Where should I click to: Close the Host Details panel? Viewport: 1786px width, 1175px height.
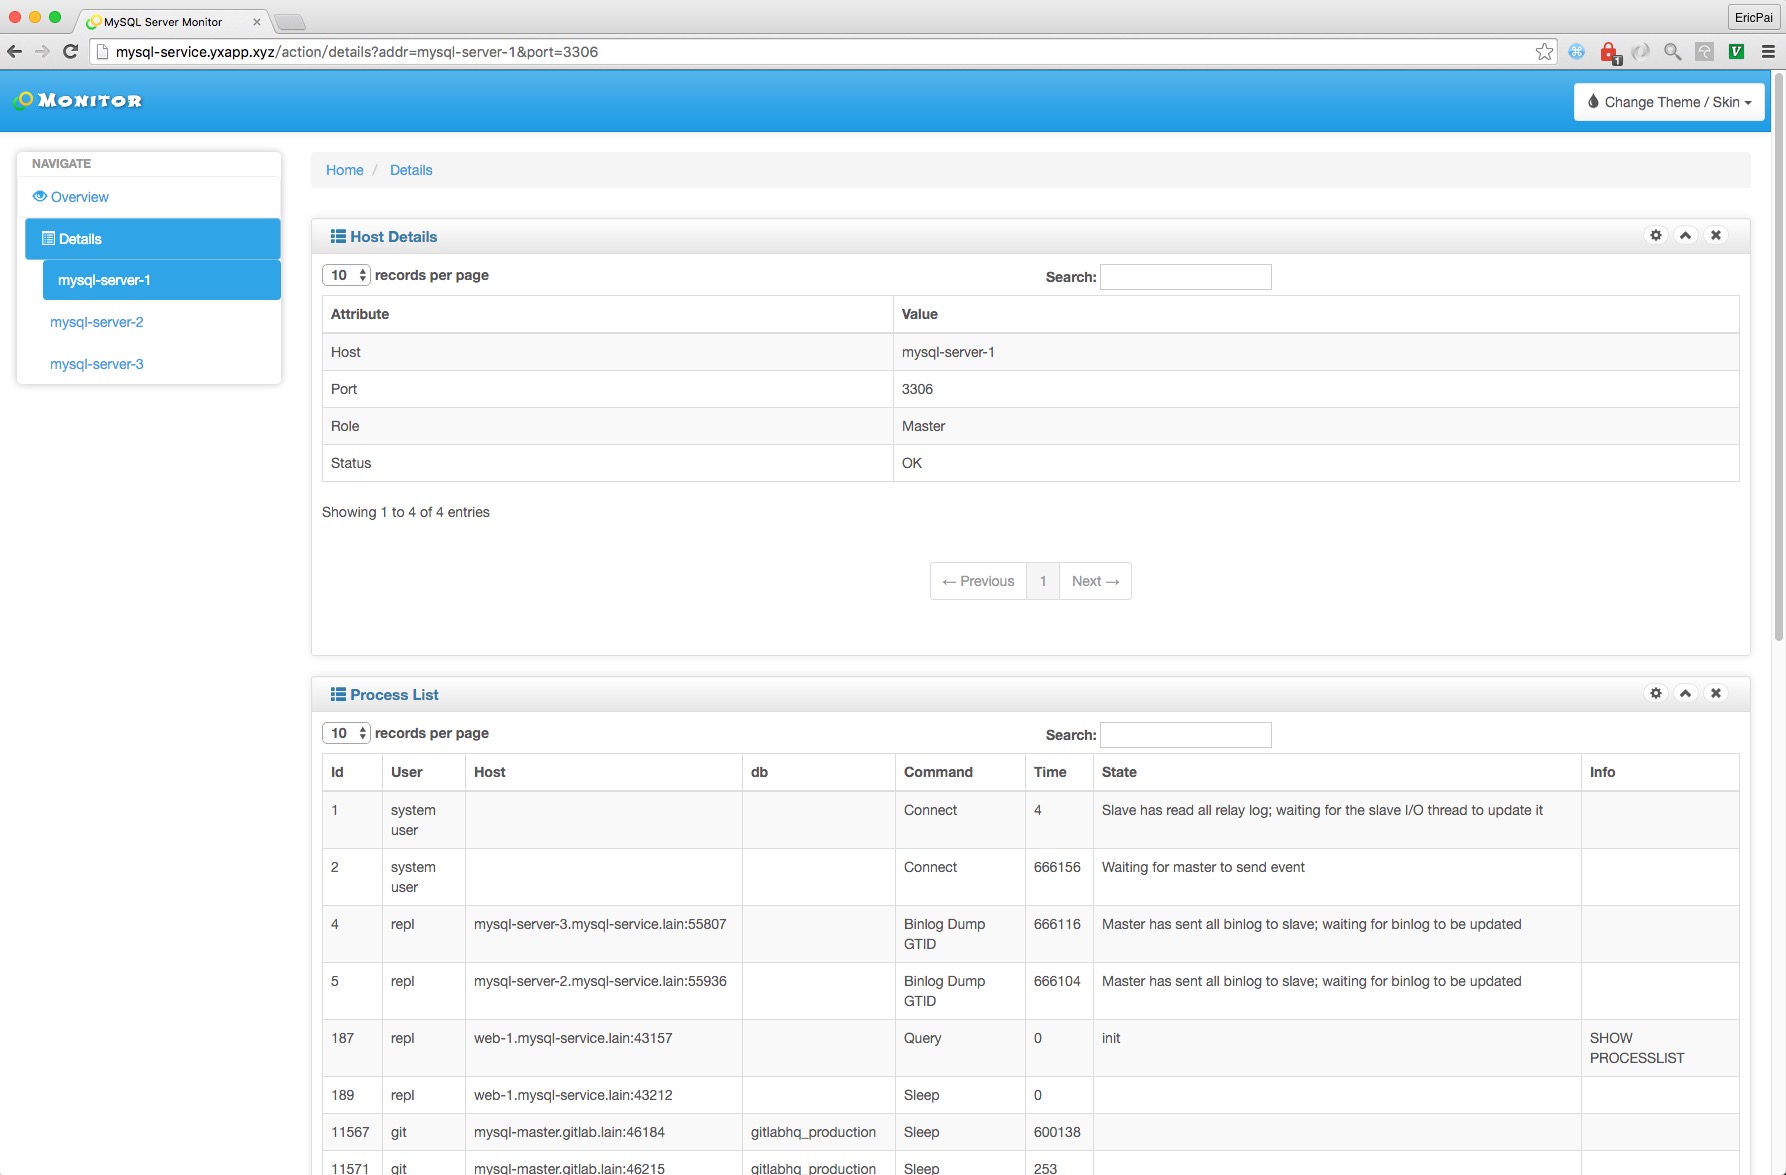coord(1716,236)
